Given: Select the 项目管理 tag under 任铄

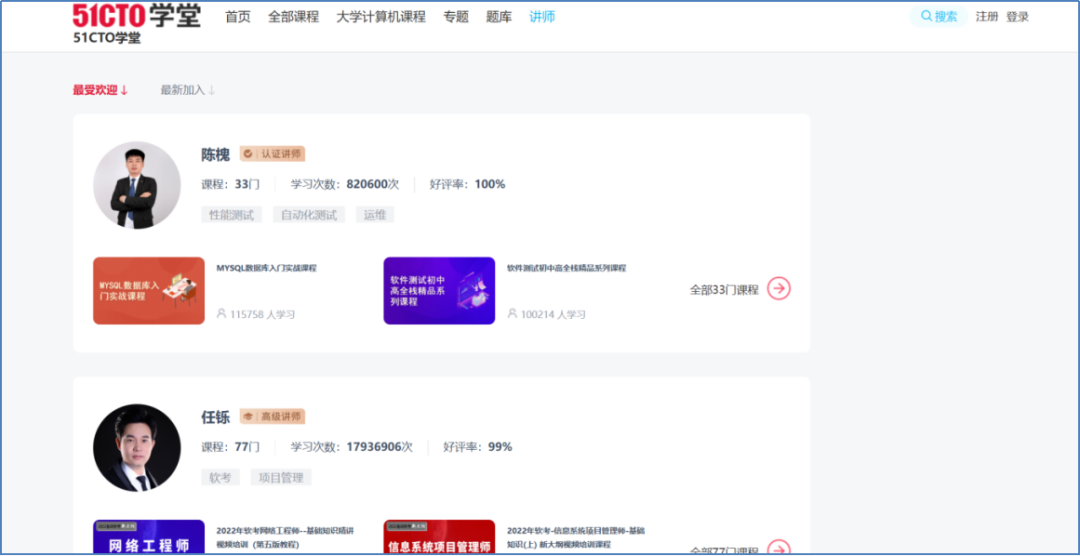Looking at the screenshot, I should tap(280, 478).
